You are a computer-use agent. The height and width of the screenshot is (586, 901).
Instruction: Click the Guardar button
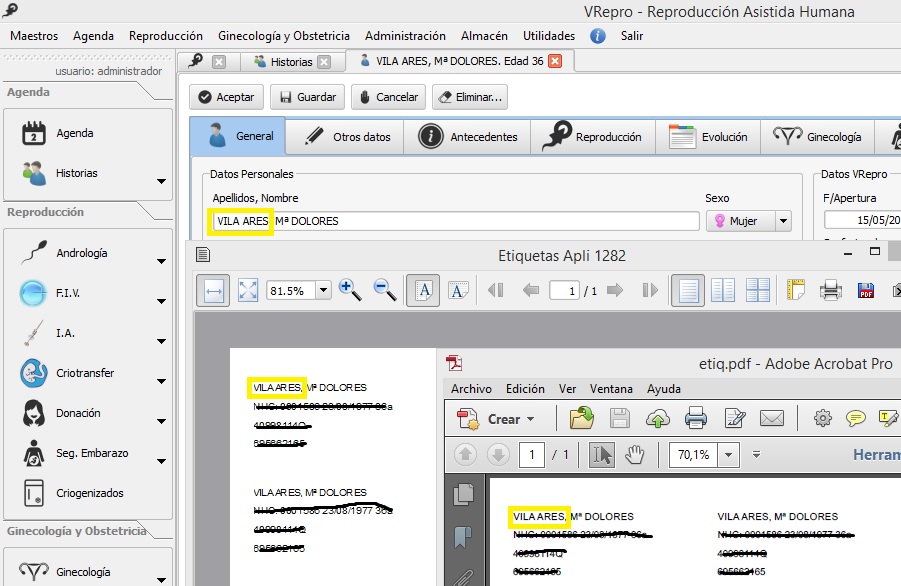pos(307,97)
